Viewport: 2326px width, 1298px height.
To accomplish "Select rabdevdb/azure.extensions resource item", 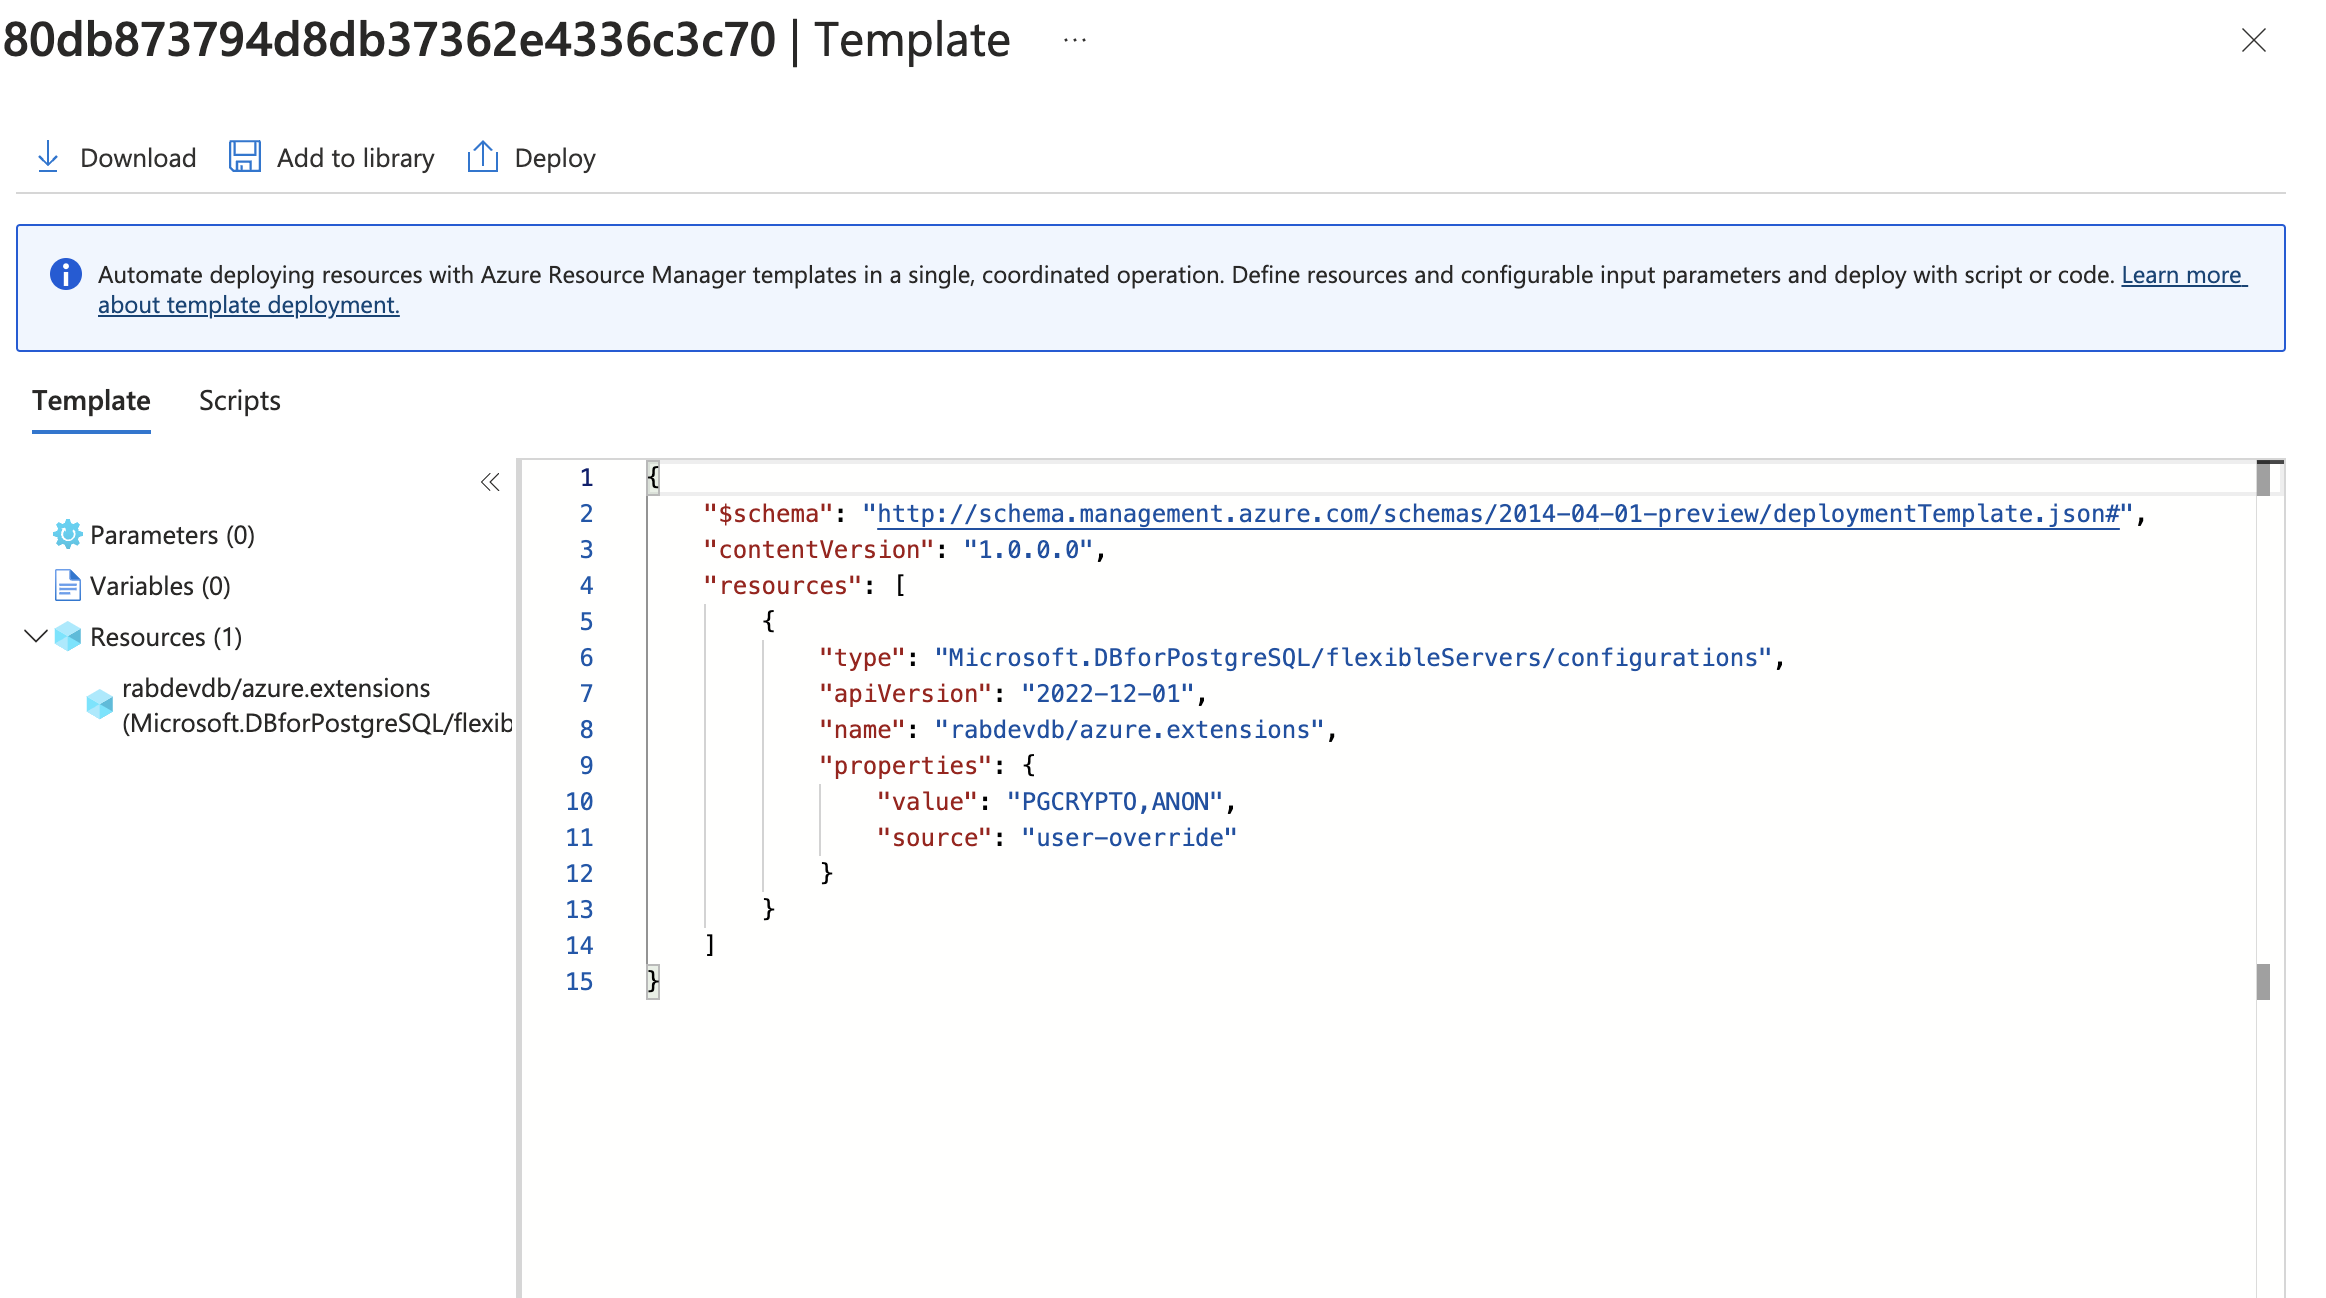I will point(276,689).
